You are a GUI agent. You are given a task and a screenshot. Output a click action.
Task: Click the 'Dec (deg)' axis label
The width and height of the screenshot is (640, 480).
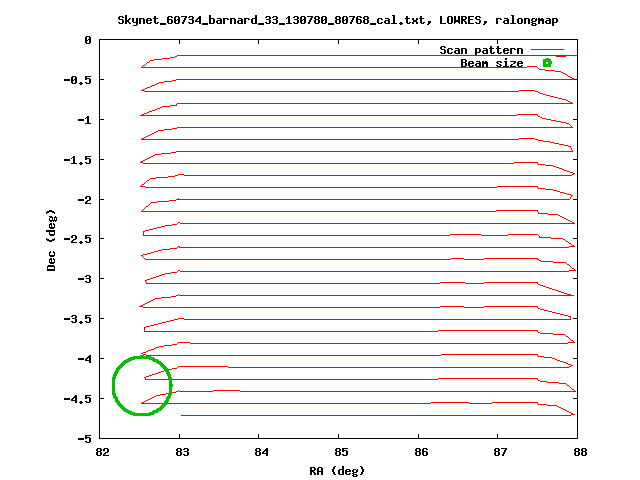click(51, 240)
